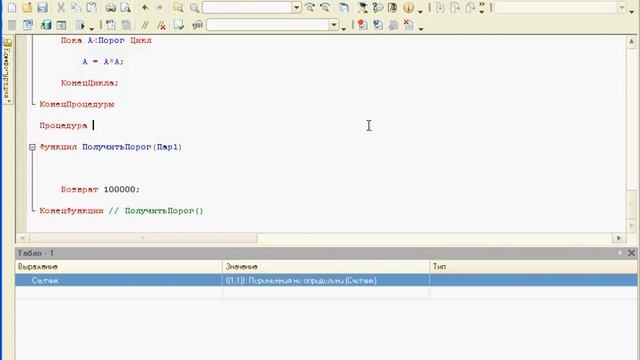This screenshot has width=640, height=360.
Task: Click the step into debug icon
Action: (440, 7)
